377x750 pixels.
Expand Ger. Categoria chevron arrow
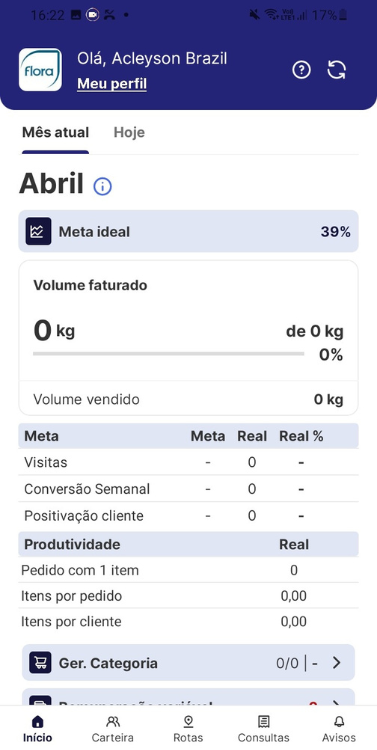pyautogui.click(x=337, y=663)
